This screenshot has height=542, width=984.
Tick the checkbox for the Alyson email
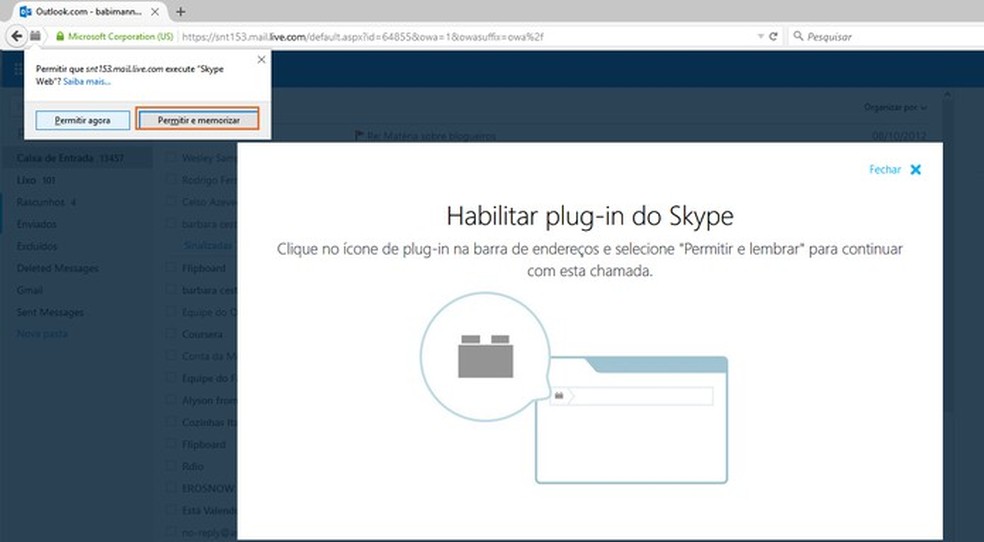(171, 400)
